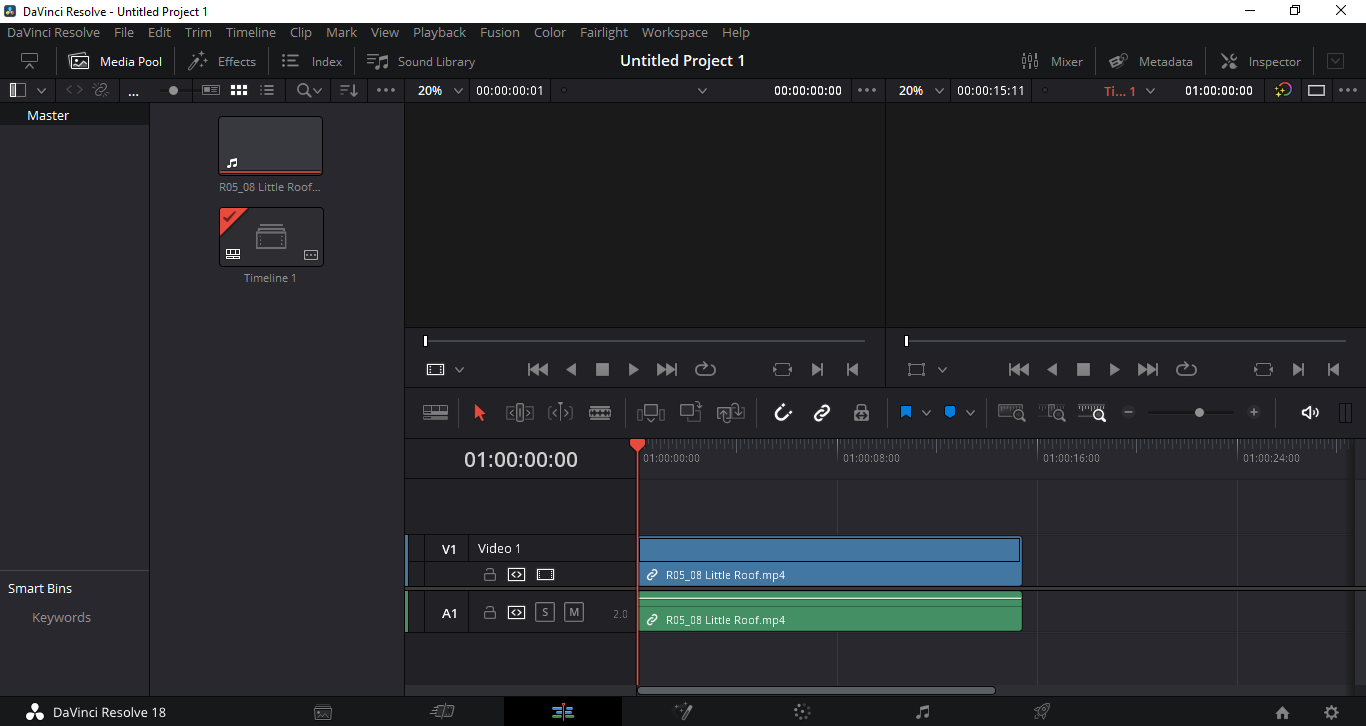
Task: Open the Fusion page icon
Action: pyautogui.click(x=683, y=712)
